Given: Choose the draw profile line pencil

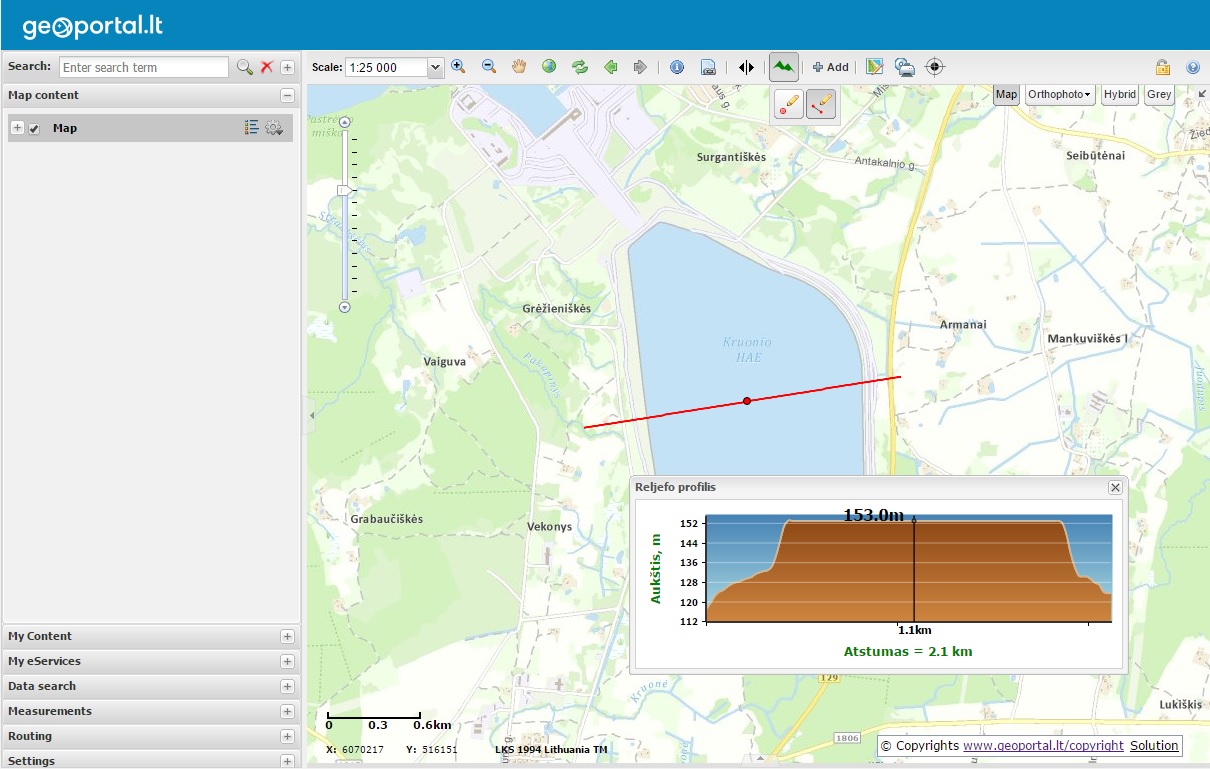Looking at the screenshot, I should pyautogui.click(x=821, y=103).
